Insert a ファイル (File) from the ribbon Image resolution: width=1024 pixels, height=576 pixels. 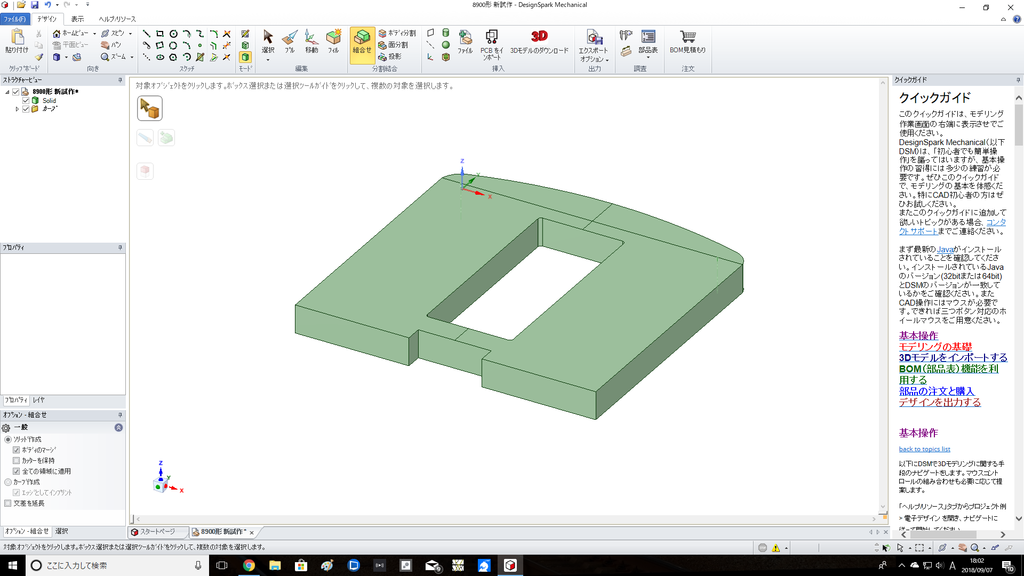click(465, 41)
